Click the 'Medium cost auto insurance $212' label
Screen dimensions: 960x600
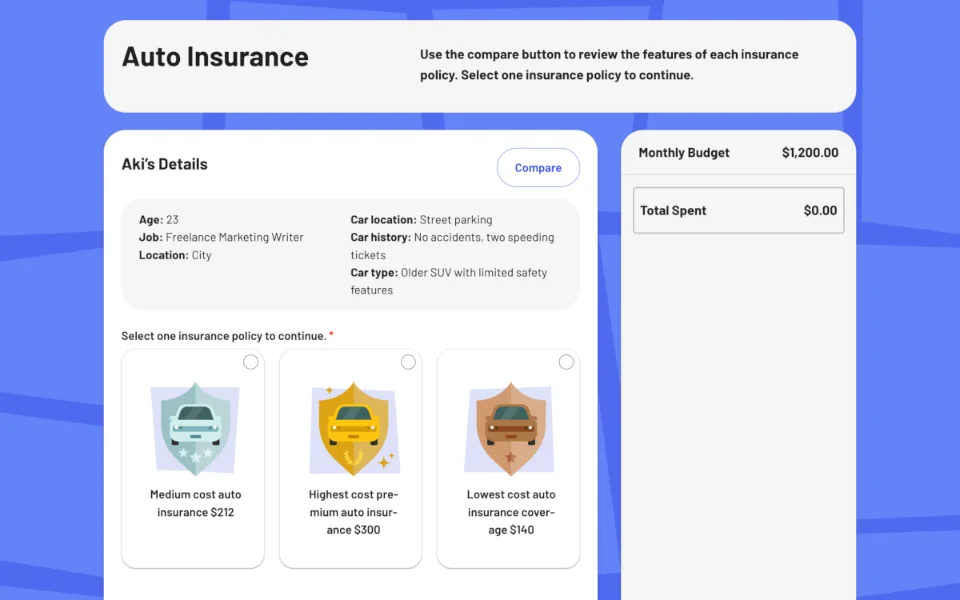point(195,503)
